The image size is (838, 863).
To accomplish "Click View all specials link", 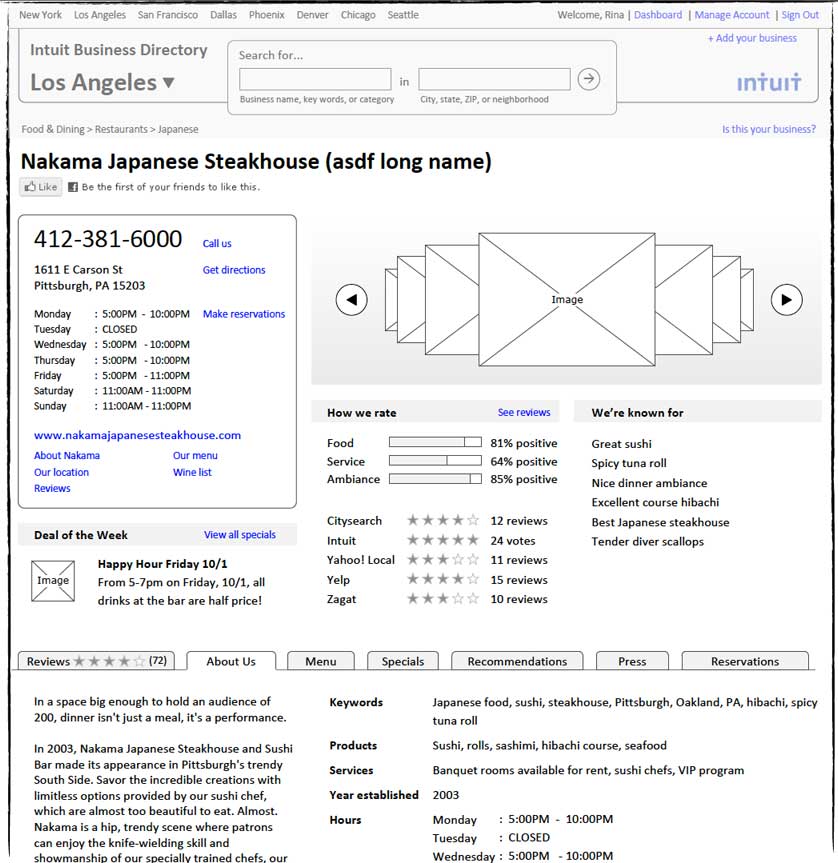I will pyautogui.click(x=240, y=534).
